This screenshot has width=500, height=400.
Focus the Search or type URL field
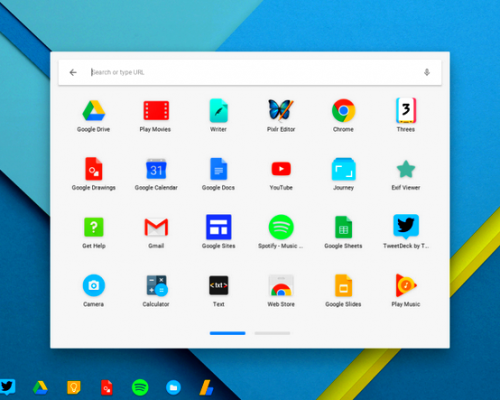click(250, 72)
